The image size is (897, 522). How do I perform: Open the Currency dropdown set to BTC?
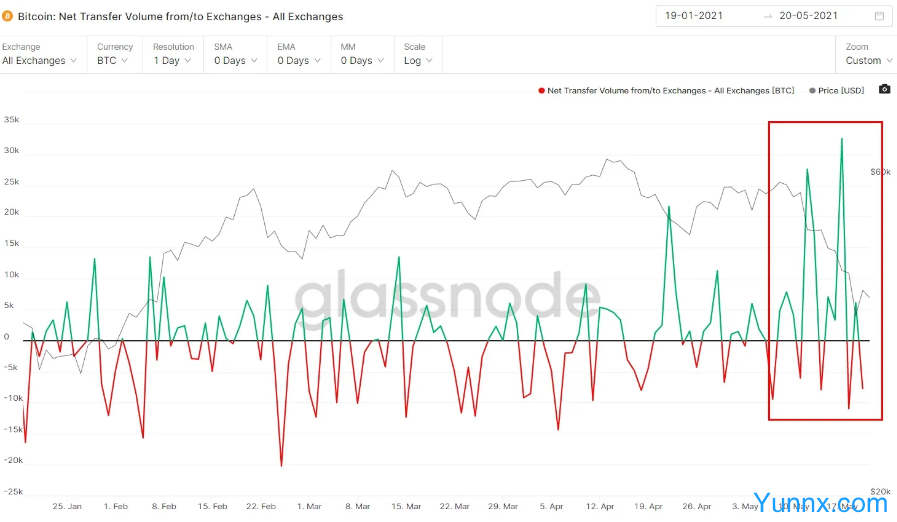(x=114, y=61)
